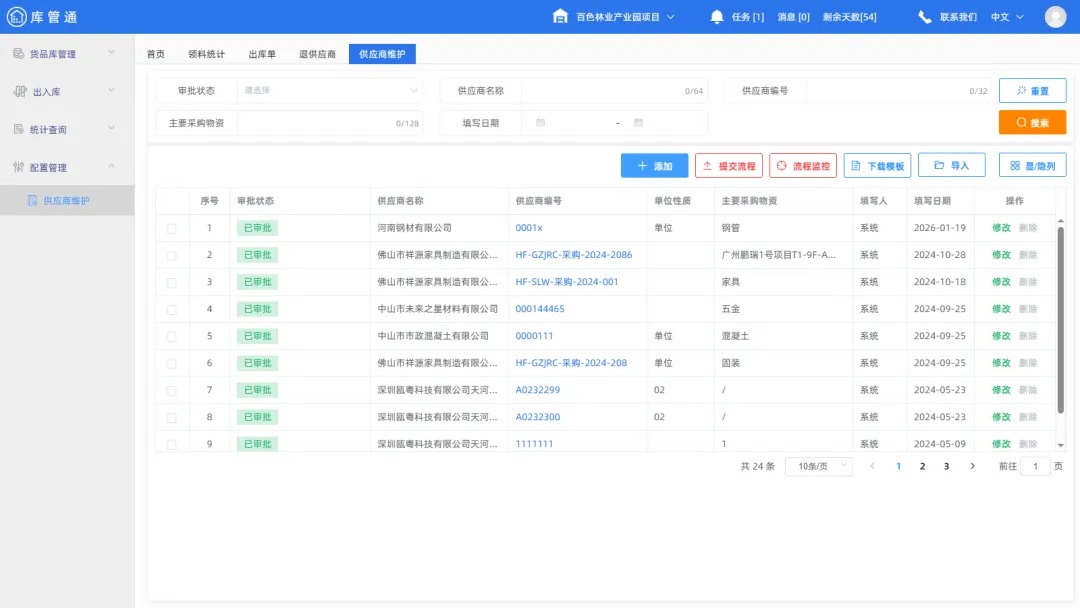1080x608 pixels.
Task: Click 修改 on the row 7 entry
Action: click(x=1002, y=390)
